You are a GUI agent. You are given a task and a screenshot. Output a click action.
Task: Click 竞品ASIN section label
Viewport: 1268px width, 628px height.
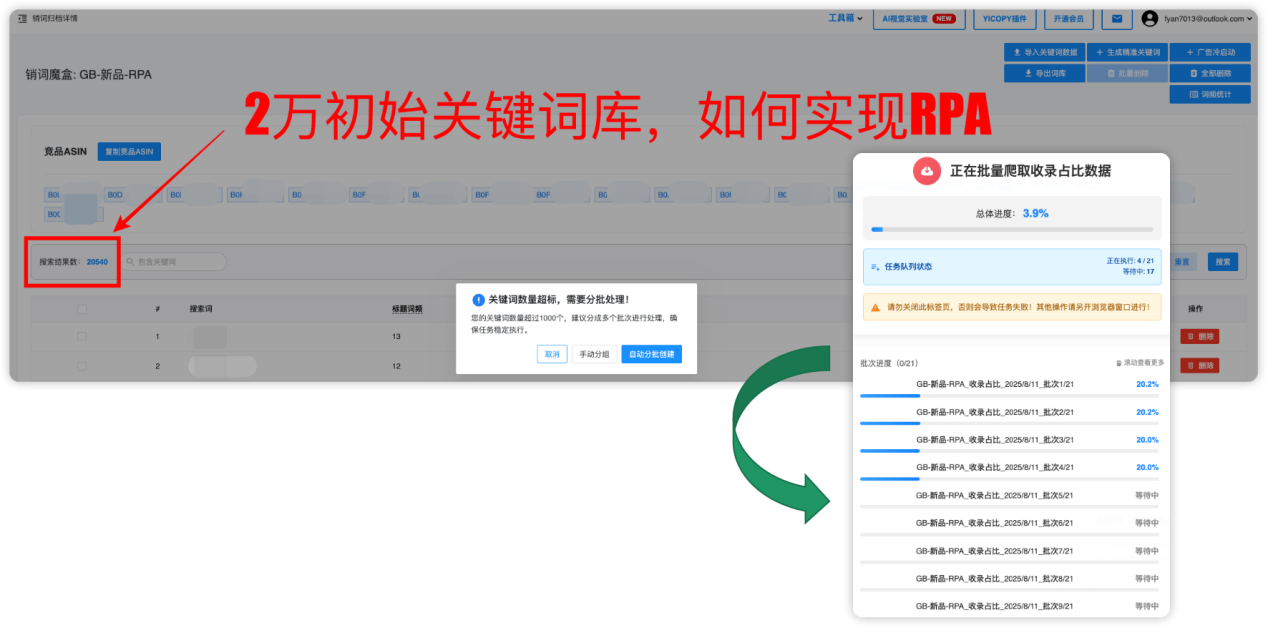click(66, 152)
